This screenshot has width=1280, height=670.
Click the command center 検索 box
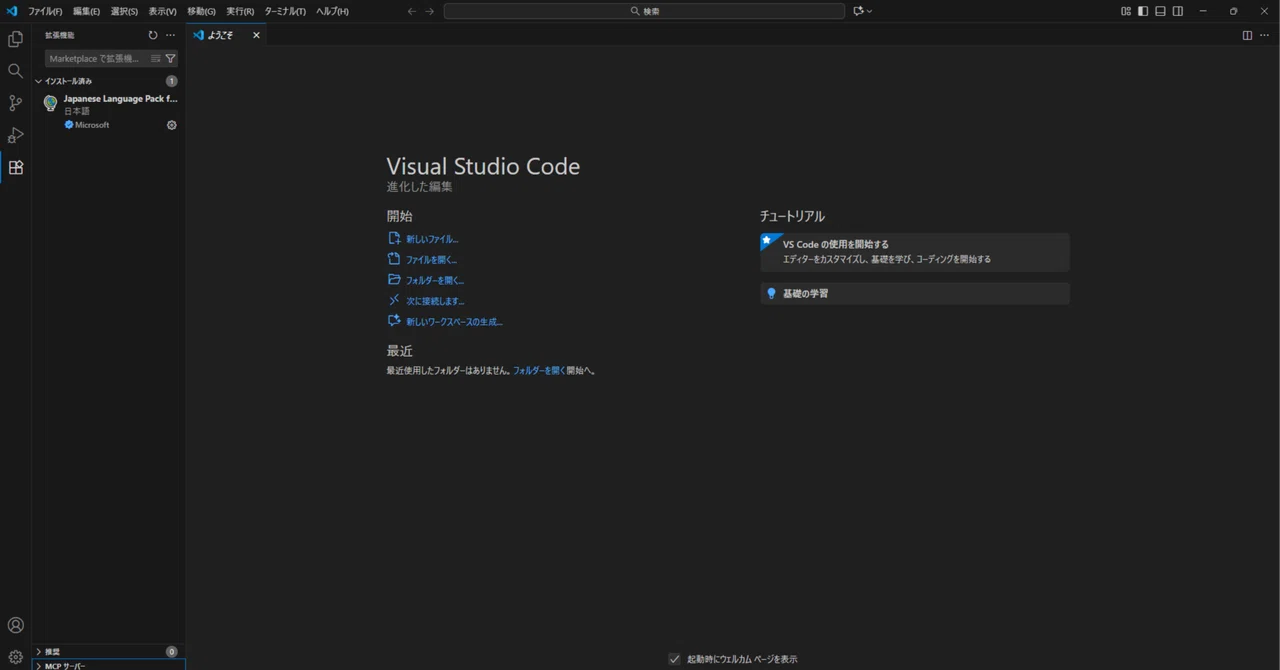(644, 11)
